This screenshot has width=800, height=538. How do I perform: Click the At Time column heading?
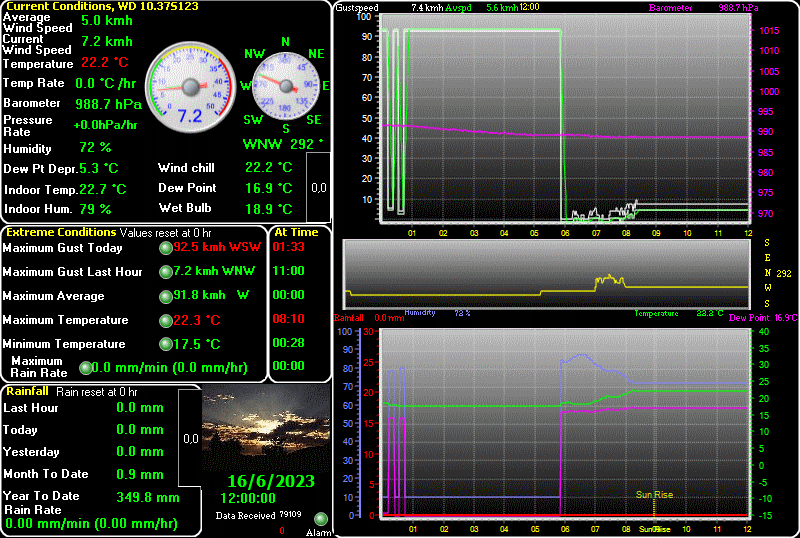click(296, 232)
